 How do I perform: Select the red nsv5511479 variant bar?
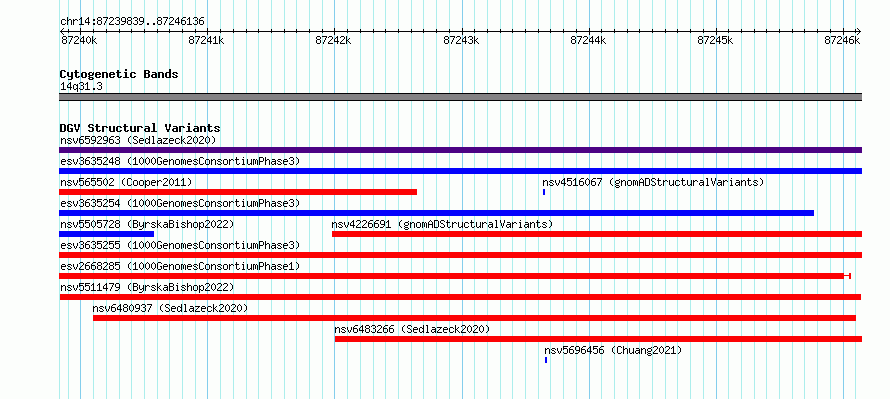pyautogui.click(x=460, y=297)
